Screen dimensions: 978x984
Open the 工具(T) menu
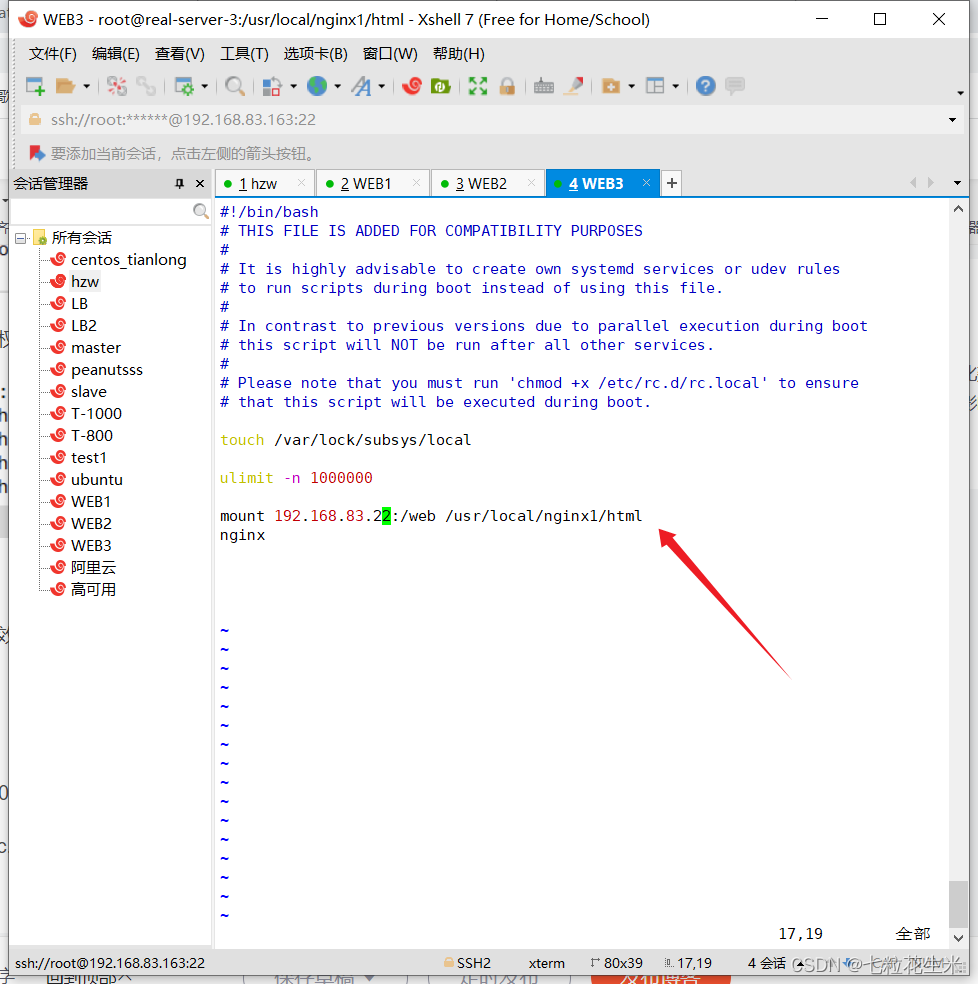(x=244, y=54)
